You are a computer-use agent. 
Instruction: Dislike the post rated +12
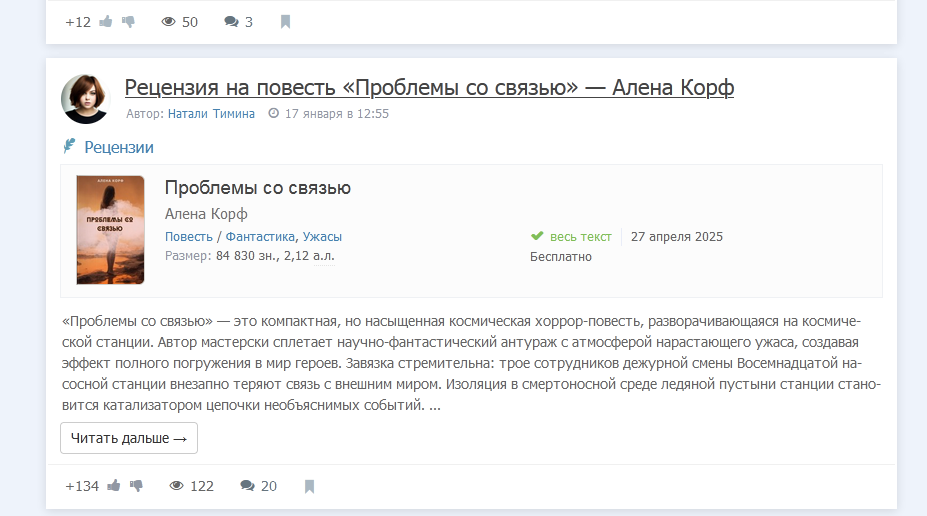(x=128, y=22)
